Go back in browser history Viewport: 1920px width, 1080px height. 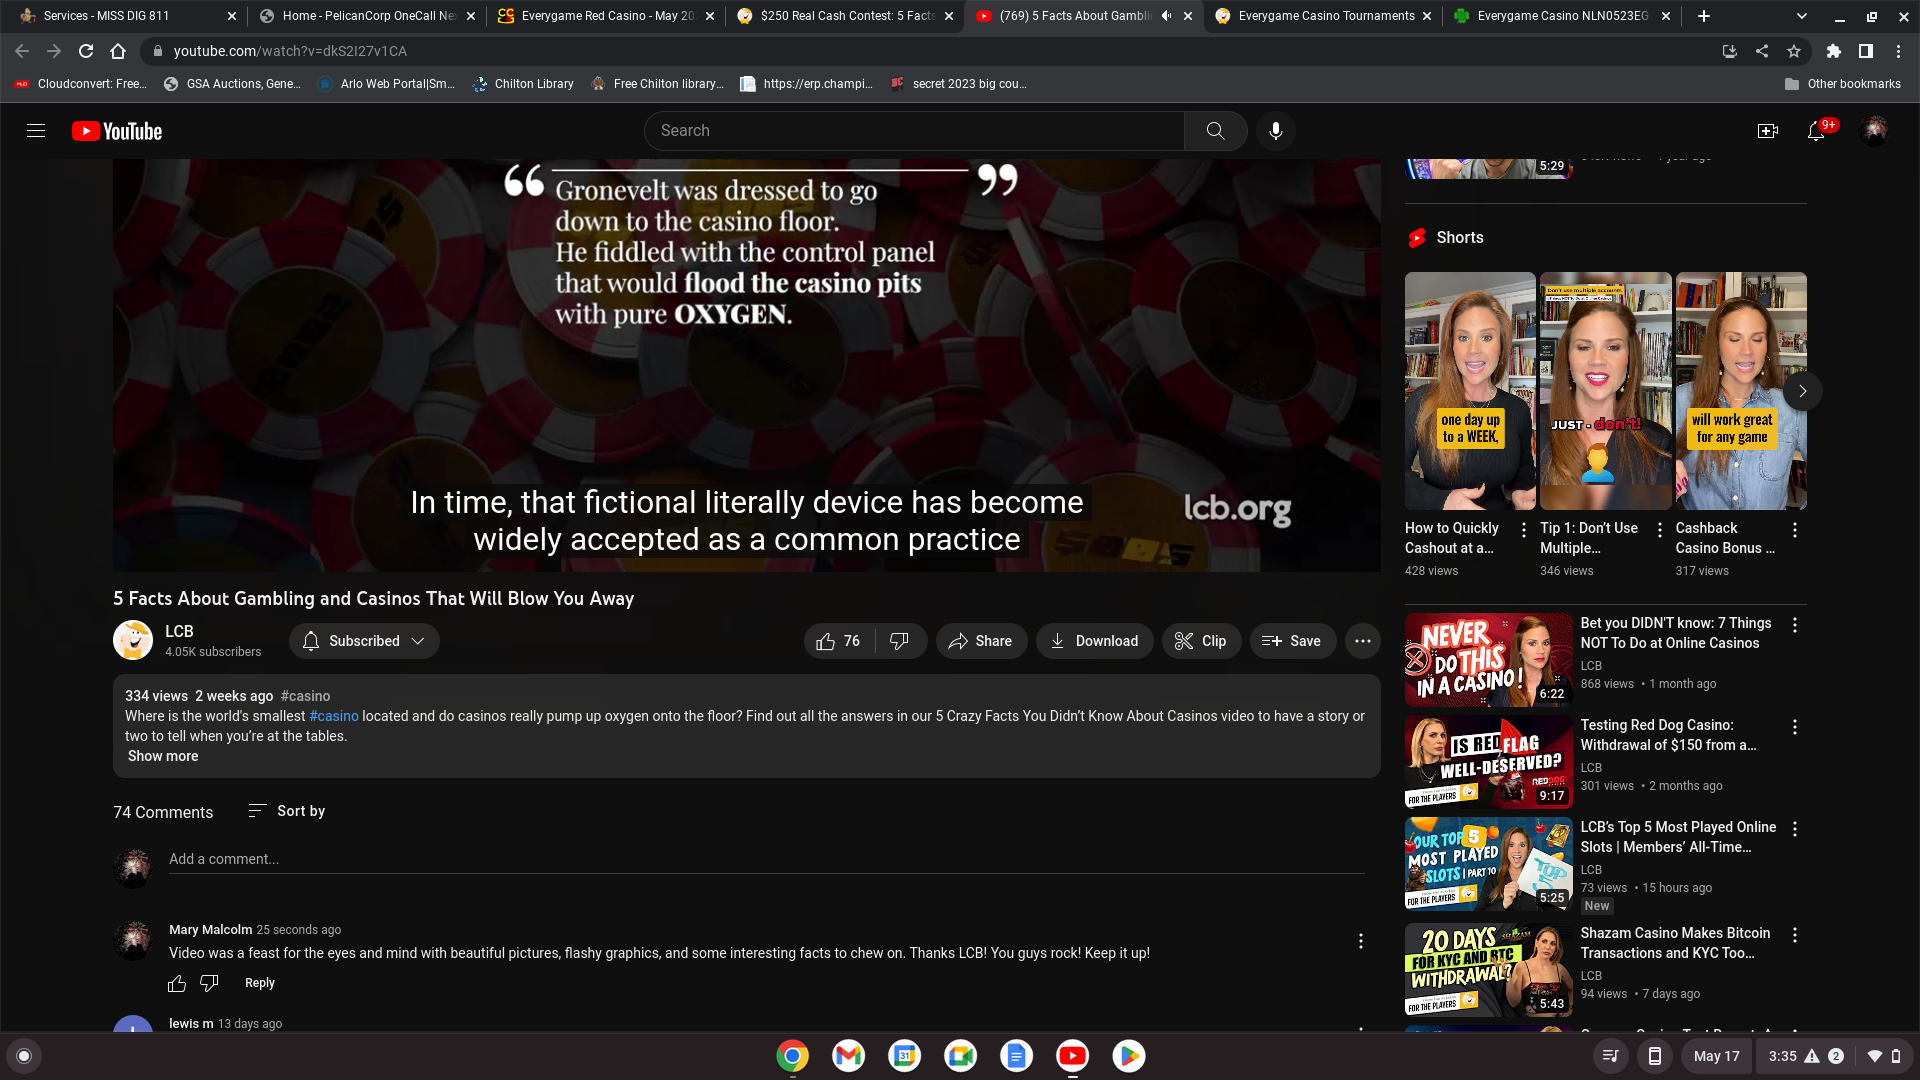pyautogui.click(x=22, y=51)
